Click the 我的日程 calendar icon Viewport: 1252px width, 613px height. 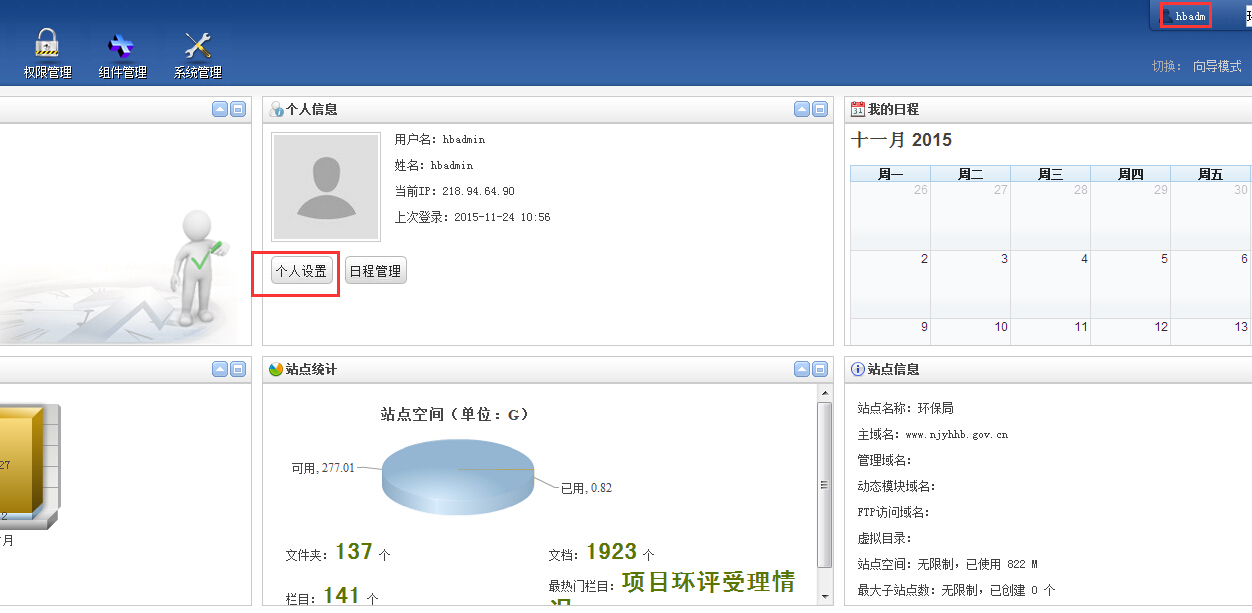coord(857,109)
